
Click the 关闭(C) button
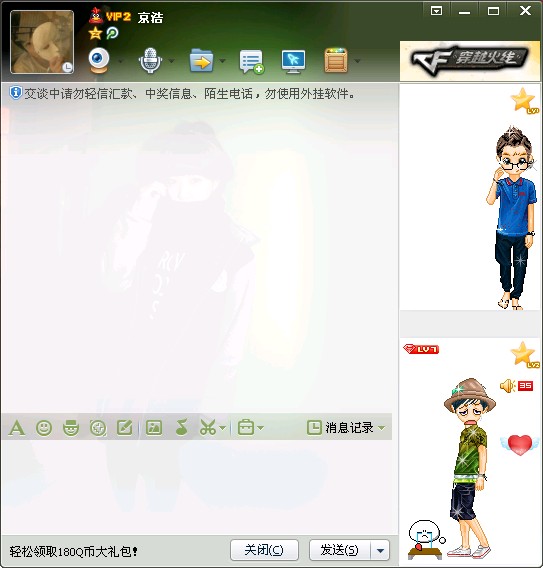264,550
